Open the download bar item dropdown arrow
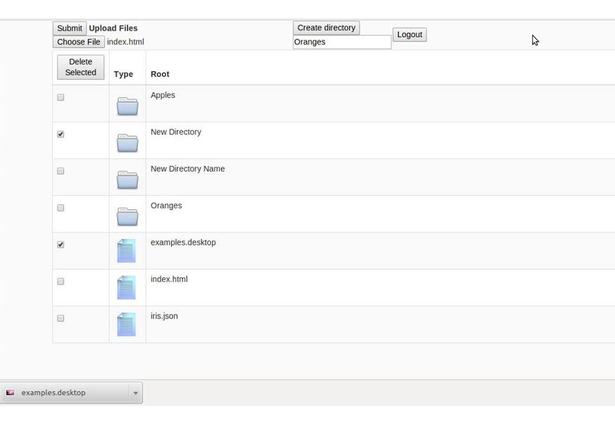The height and width of the screenshot is (424, 615). [135, 393]
